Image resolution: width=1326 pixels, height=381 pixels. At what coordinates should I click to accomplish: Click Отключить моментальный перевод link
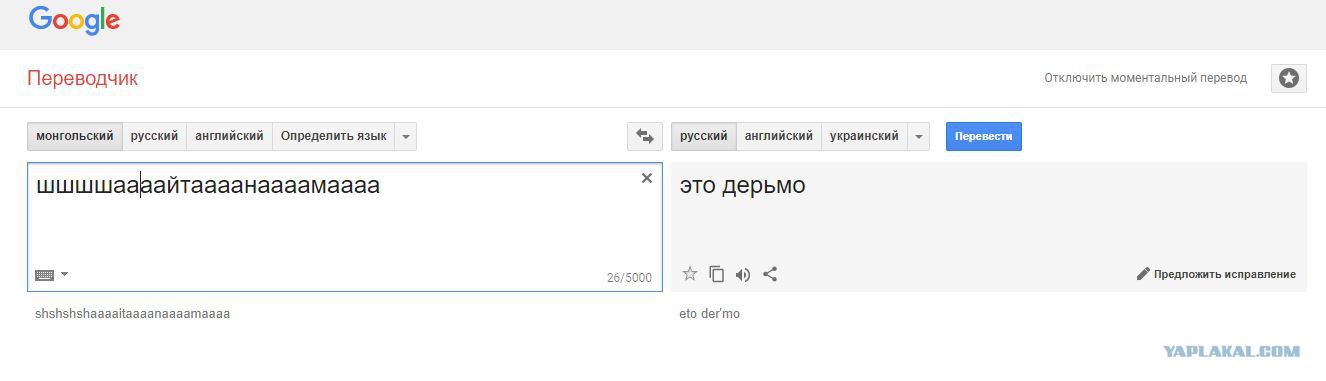1145,78
